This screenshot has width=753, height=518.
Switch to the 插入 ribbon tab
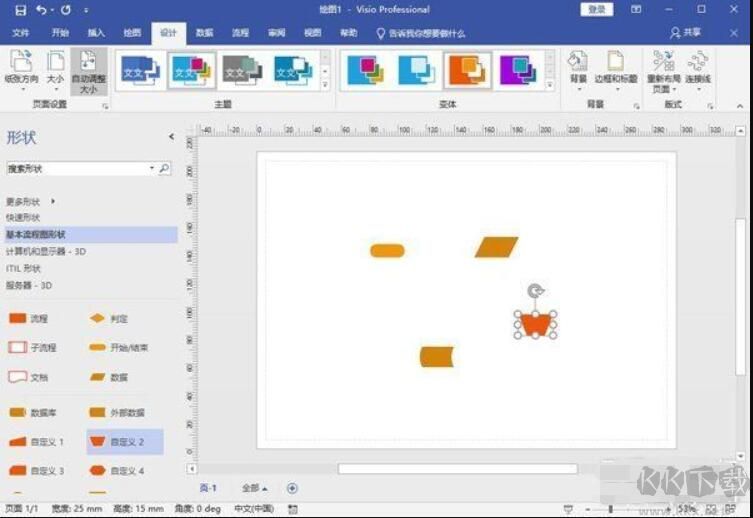[96, 33]
